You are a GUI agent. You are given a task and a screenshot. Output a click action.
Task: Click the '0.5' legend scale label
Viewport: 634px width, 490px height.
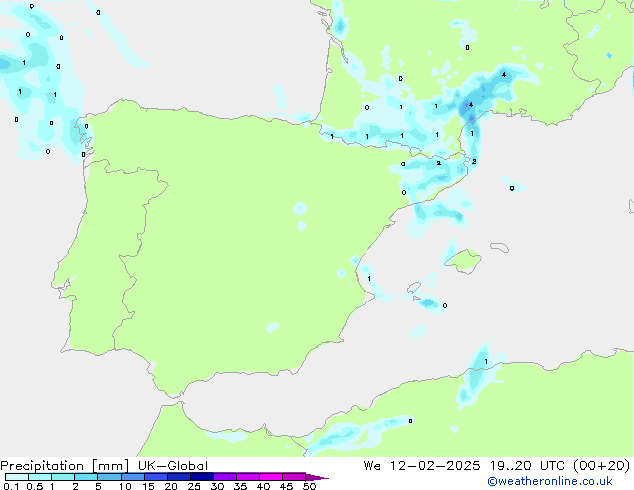point(34,486)
